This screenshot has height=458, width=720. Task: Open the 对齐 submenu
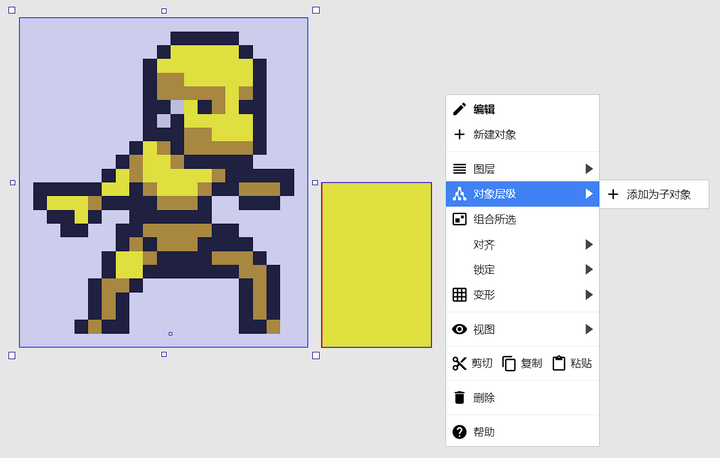pos(523,244)
